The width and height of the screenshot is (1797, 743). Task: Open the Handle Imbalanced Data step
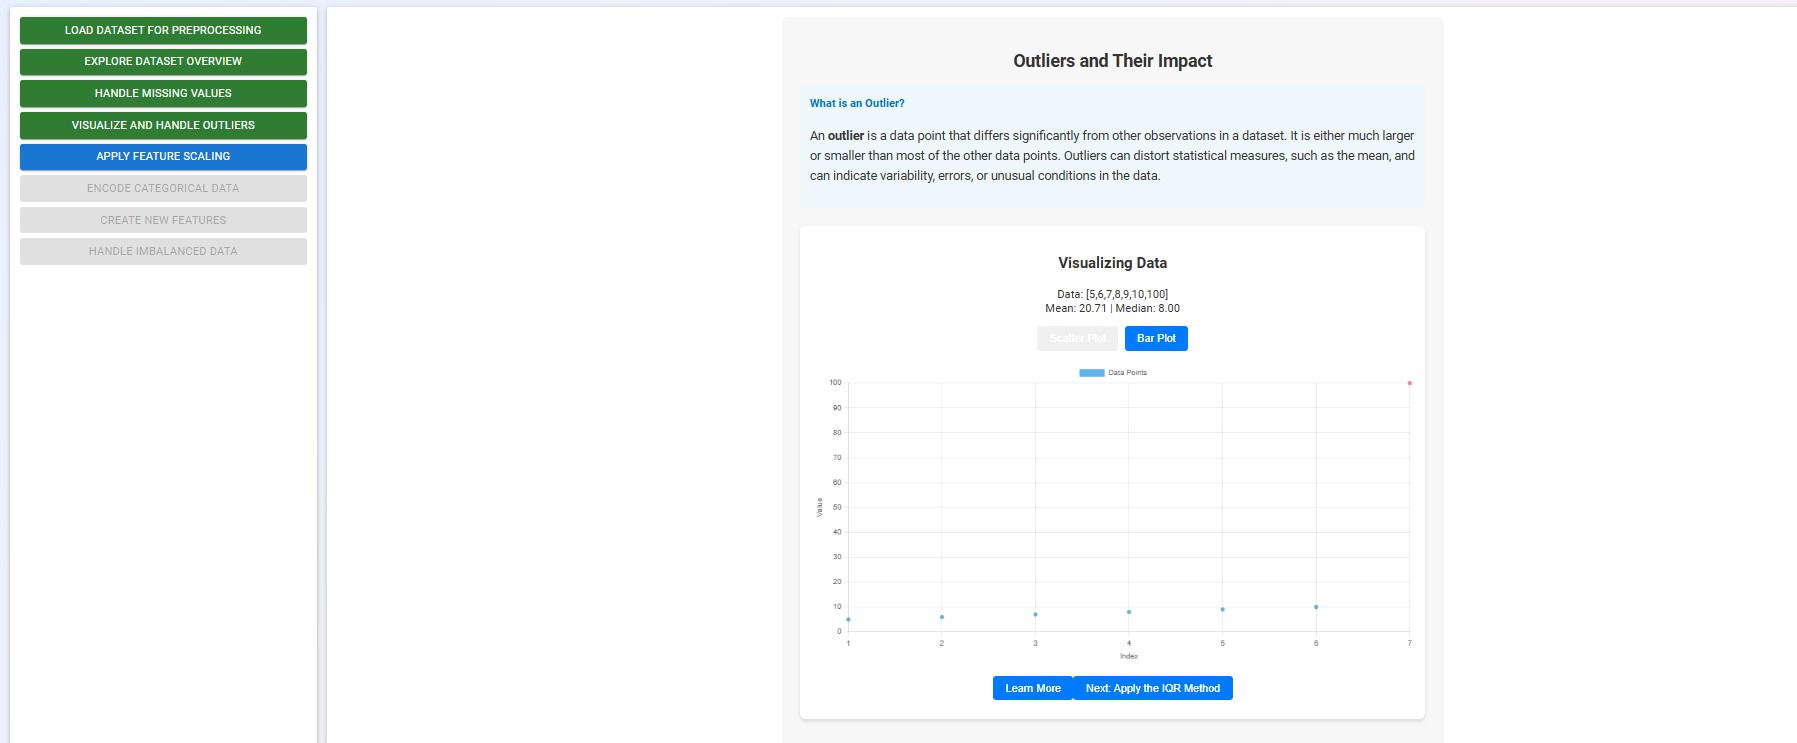point(162,251)
